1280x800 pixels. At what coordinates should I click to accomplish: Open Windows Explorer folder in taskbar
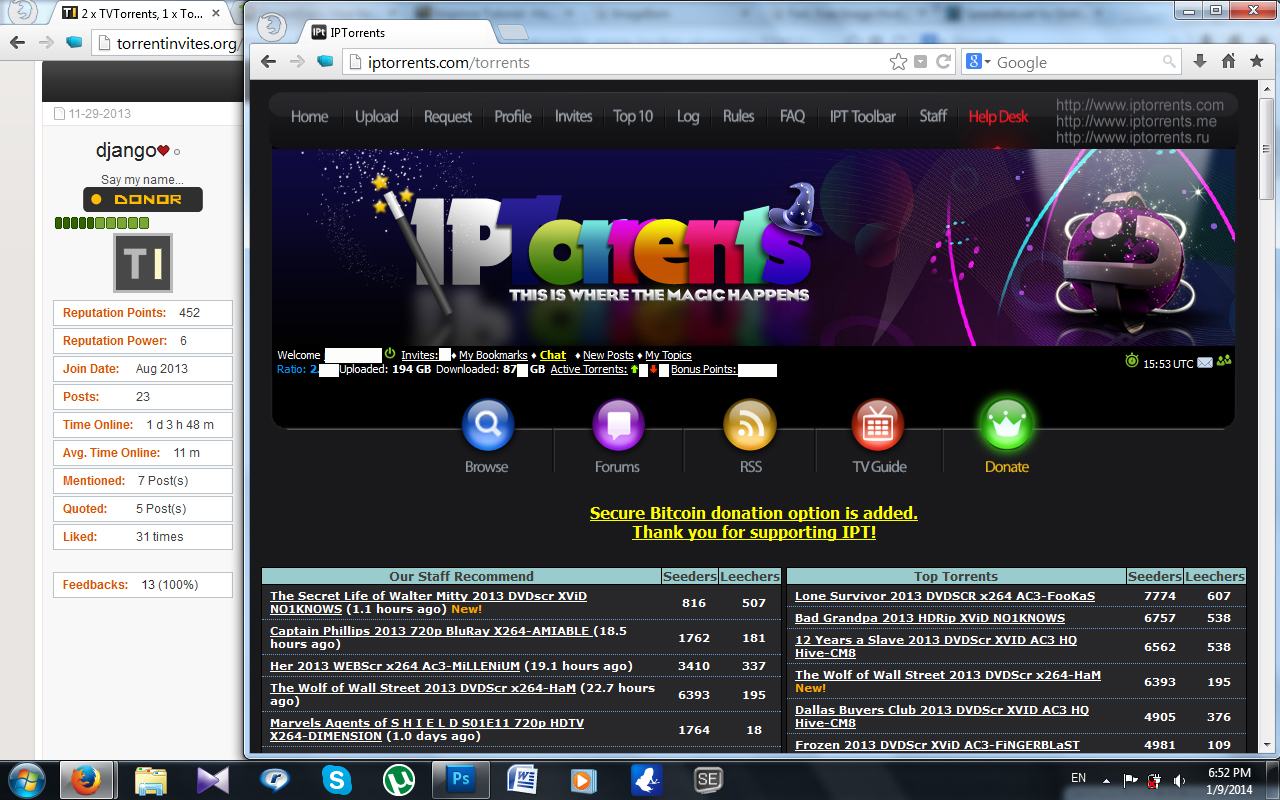[x=150, y=779]
